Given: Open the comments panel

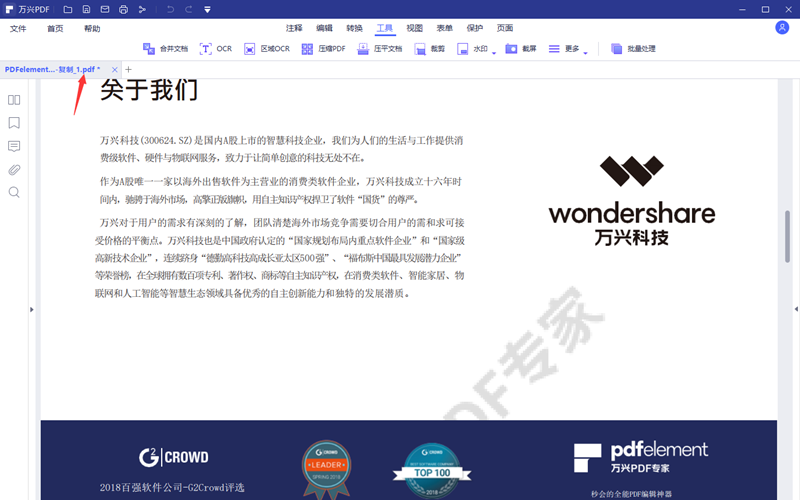Looking at the screenshot, I should (14, 146).
